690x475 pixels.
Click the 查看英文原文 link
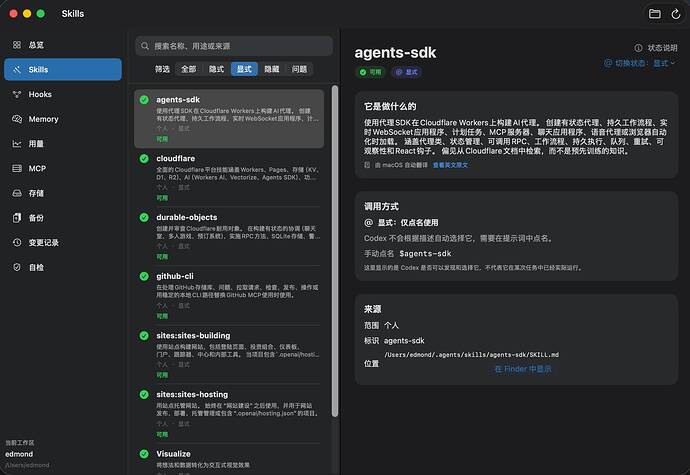tap(450, 165)
